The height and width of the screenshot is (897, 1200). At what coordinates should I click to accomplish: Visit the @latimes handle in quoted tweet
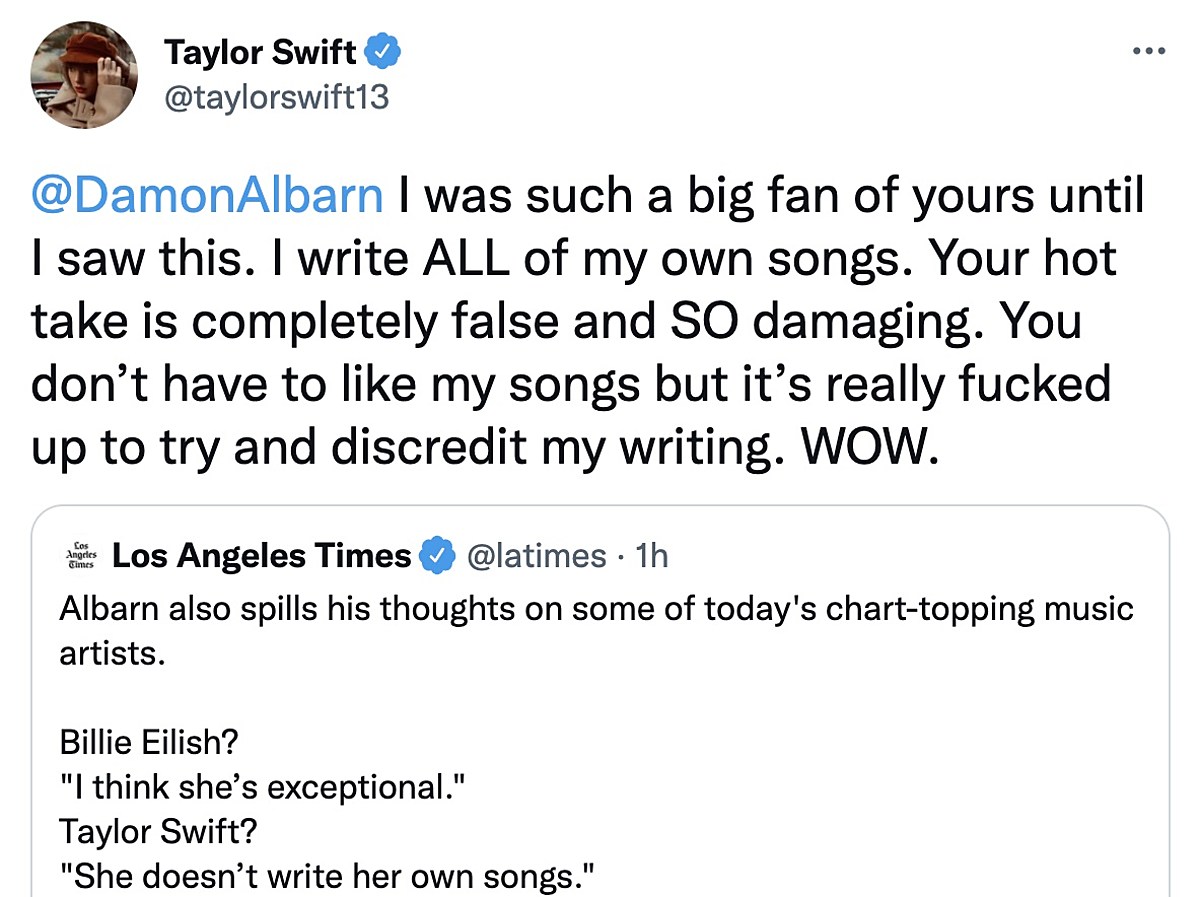pos(536,556)
